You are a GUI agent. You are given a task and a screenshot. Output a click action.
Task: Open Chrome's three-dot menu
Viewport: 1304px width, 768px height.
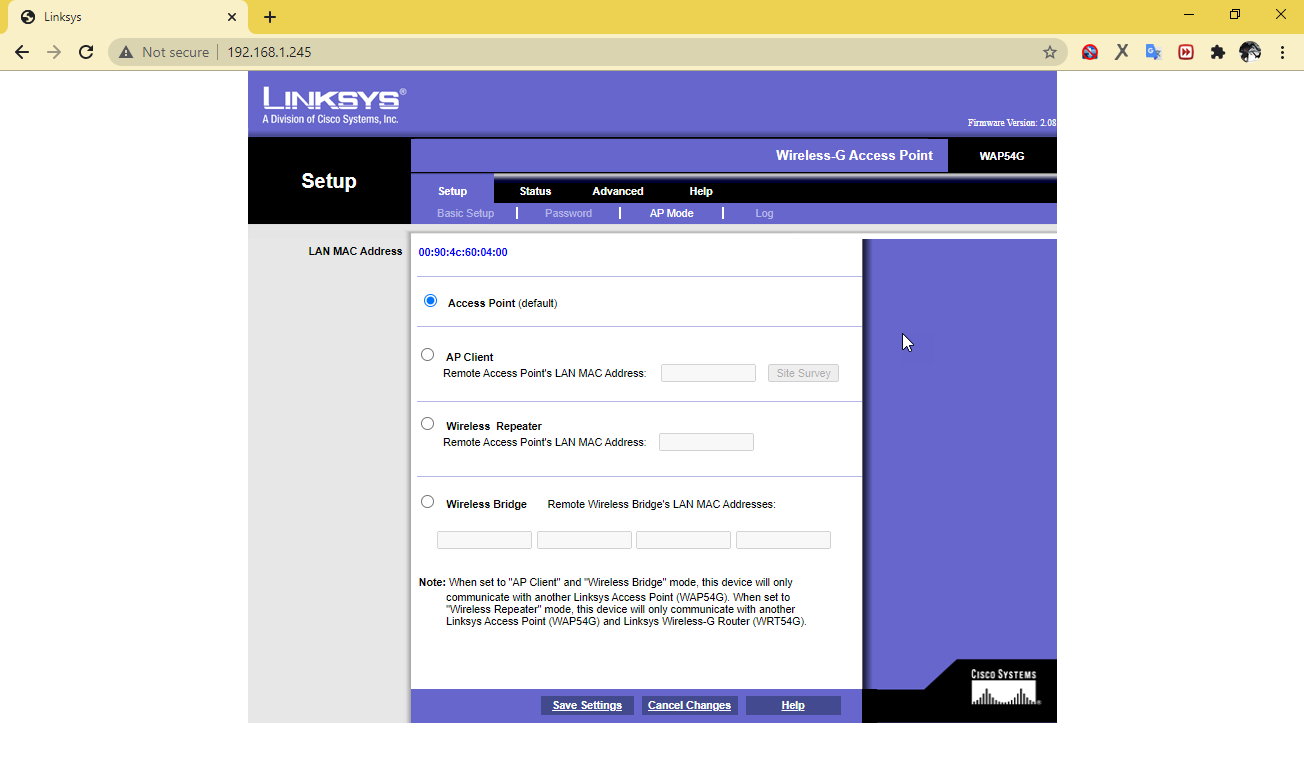[1282, 52]
